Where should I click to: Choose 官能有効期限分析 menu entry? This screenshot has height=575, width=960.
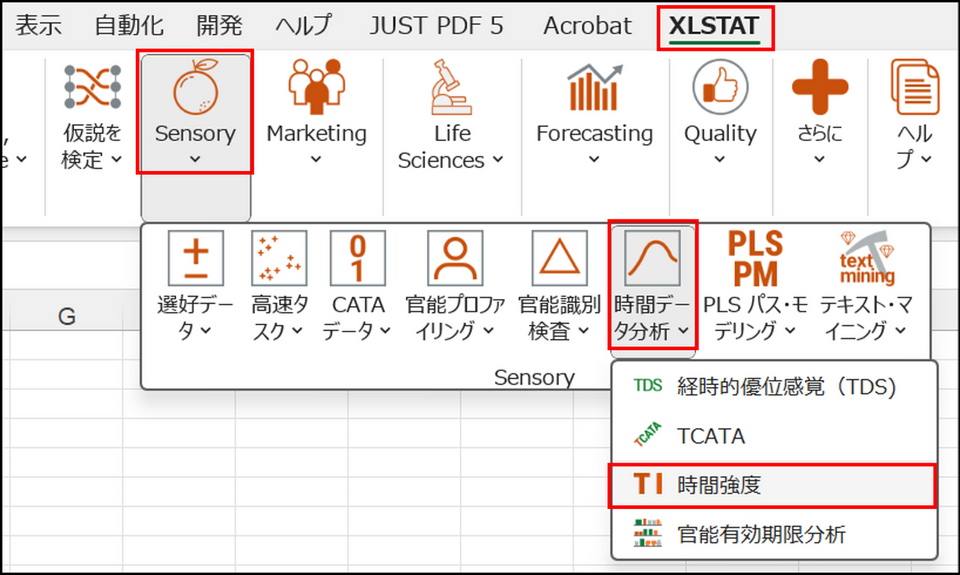tap(774, 534)
